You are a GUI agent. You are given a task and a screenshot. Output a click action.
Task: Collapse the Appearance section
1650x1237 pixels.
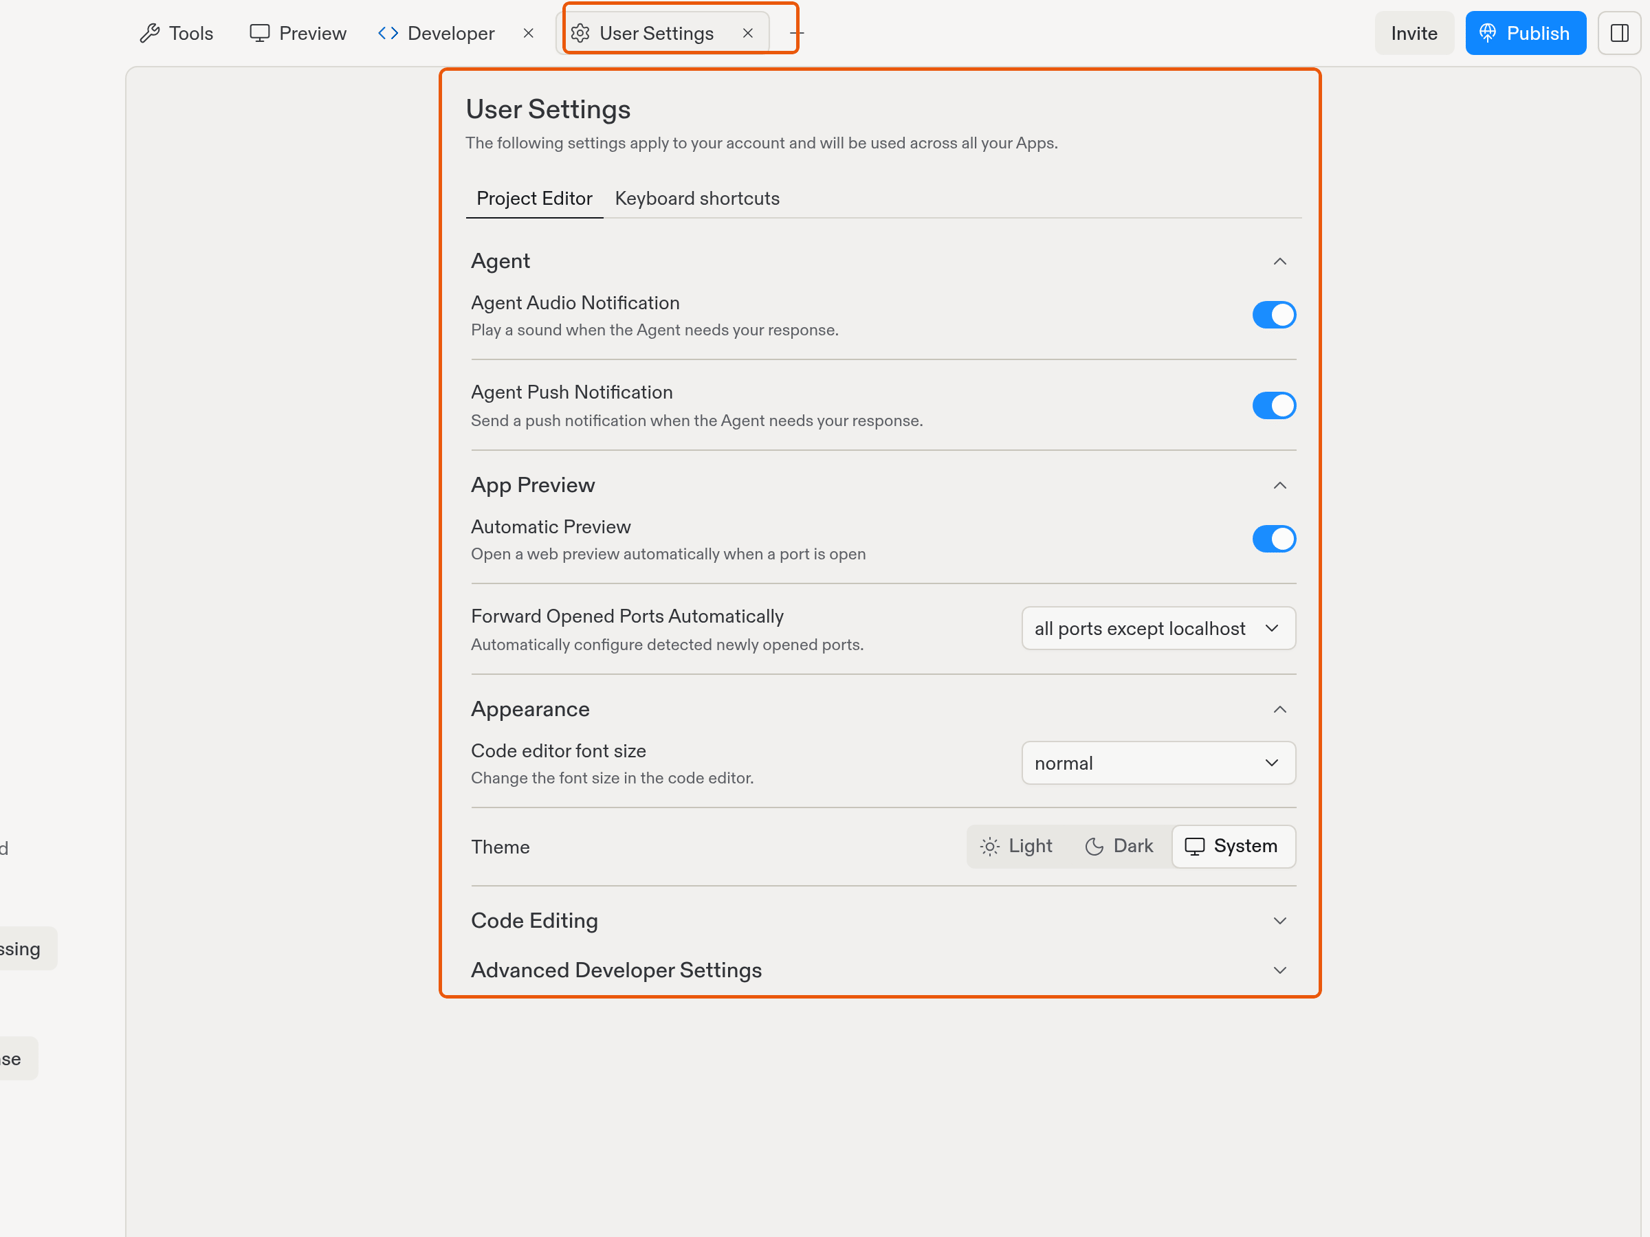1280,709
